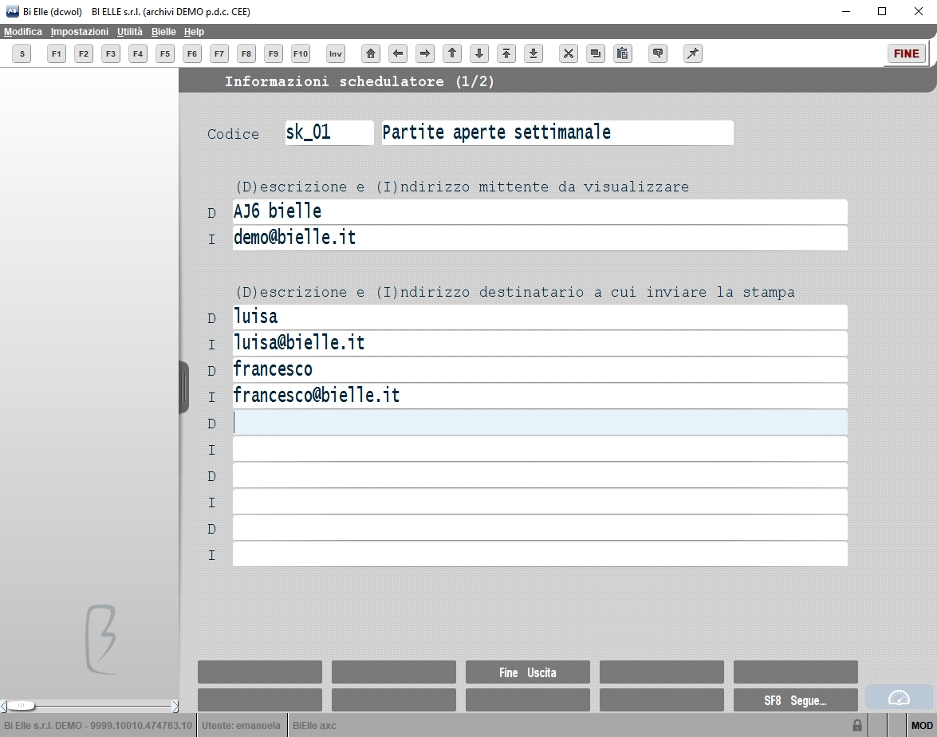937x737 pixels.
Task: Click the sender address field demo@bielle.it
Action: (540, 238)
